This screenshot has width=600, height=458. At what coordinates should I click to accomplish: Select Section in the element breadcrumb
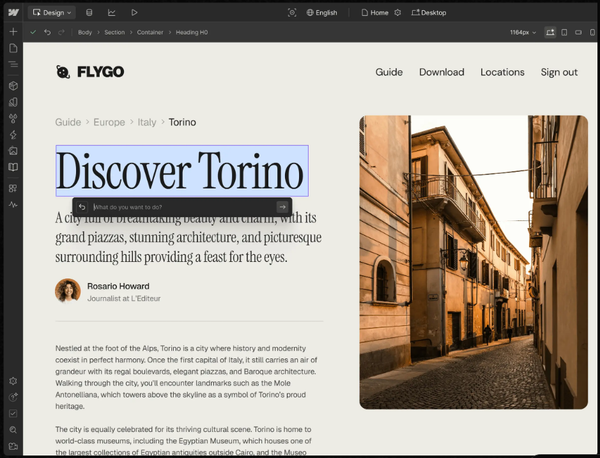click(x=115, y=33)
